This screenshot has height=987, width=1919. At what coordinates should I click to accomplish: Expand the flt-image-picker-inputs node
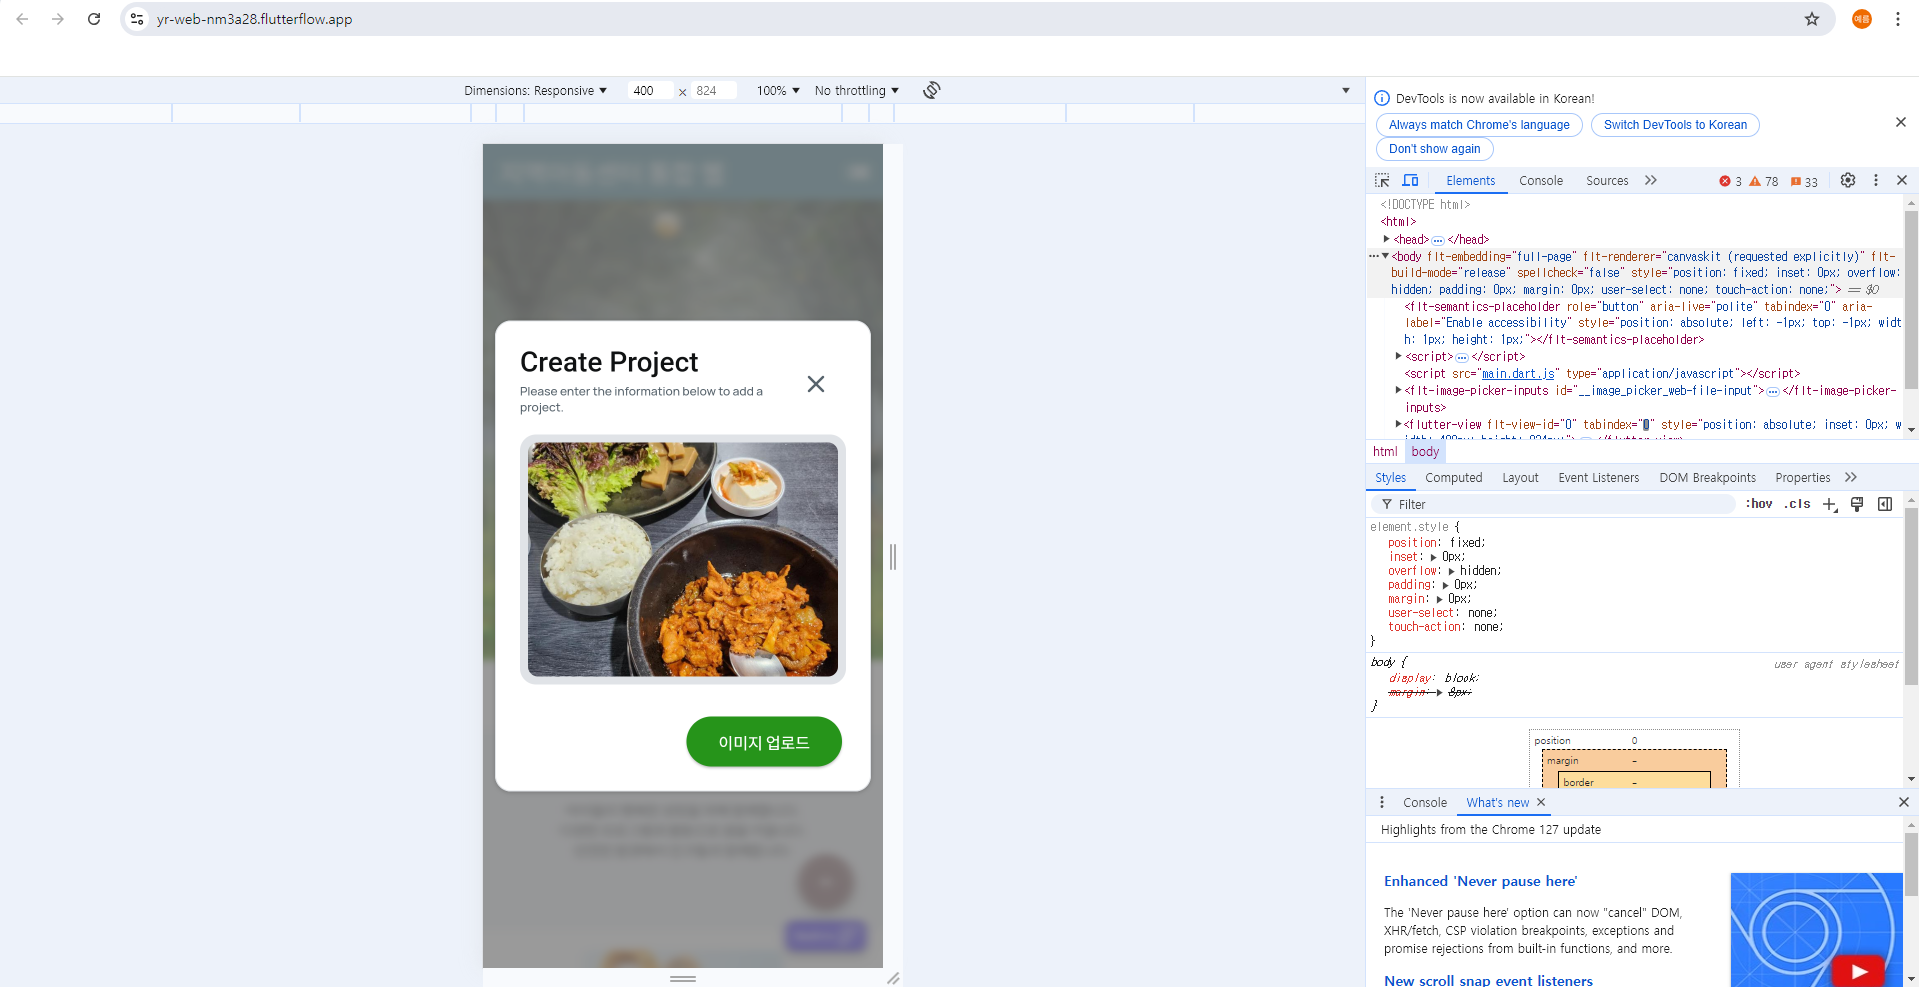tap(1398, 390)
